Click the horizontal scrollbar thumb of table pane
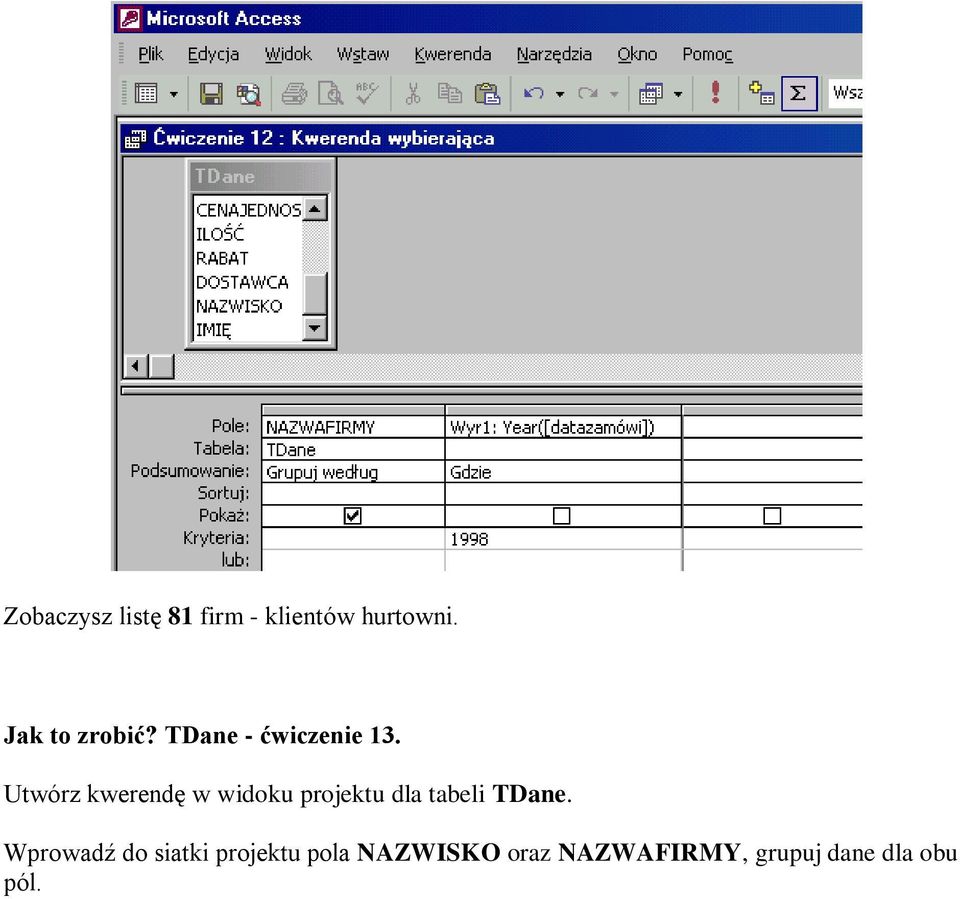The image size is (960, 899). click(x=162, y=366)
